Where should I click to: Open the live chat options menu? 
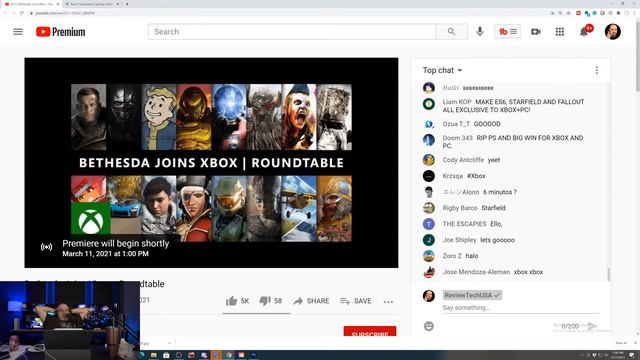coord(597,70)
